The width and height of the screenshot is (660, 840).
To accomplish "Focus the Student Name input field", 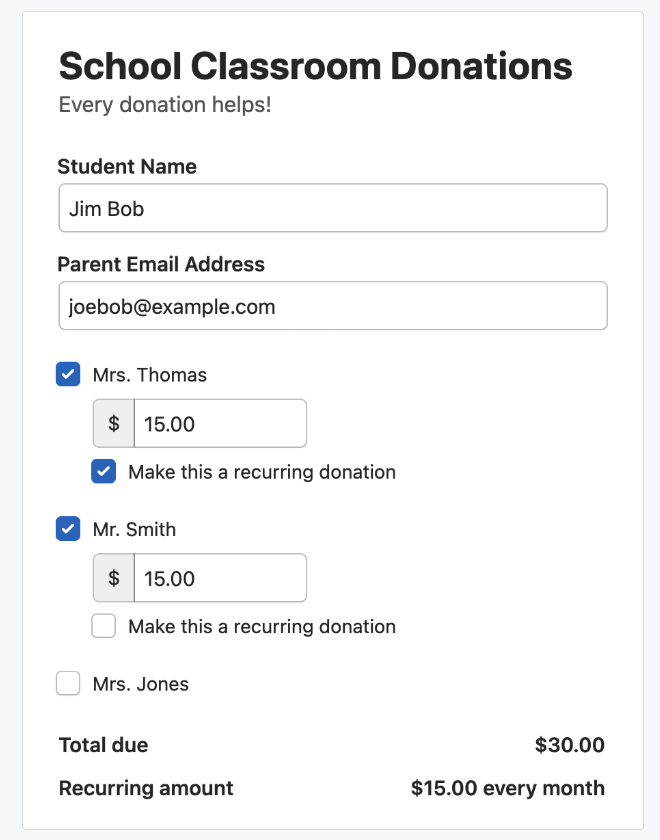I will [333, 208].
